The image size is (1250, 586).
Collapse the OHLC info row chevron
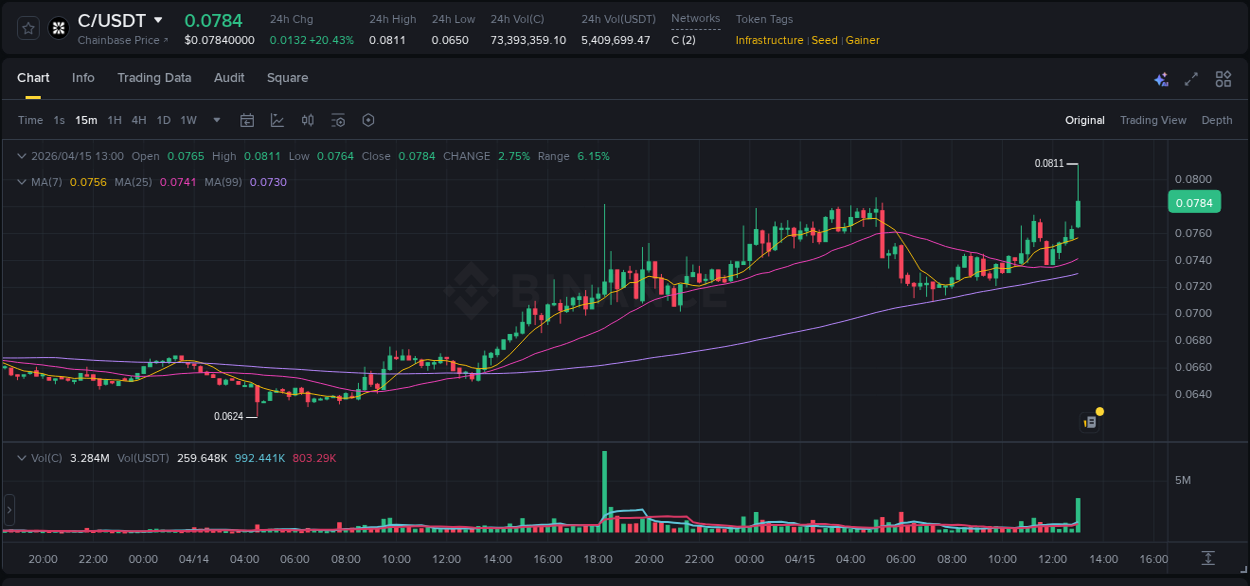(22, 156)
